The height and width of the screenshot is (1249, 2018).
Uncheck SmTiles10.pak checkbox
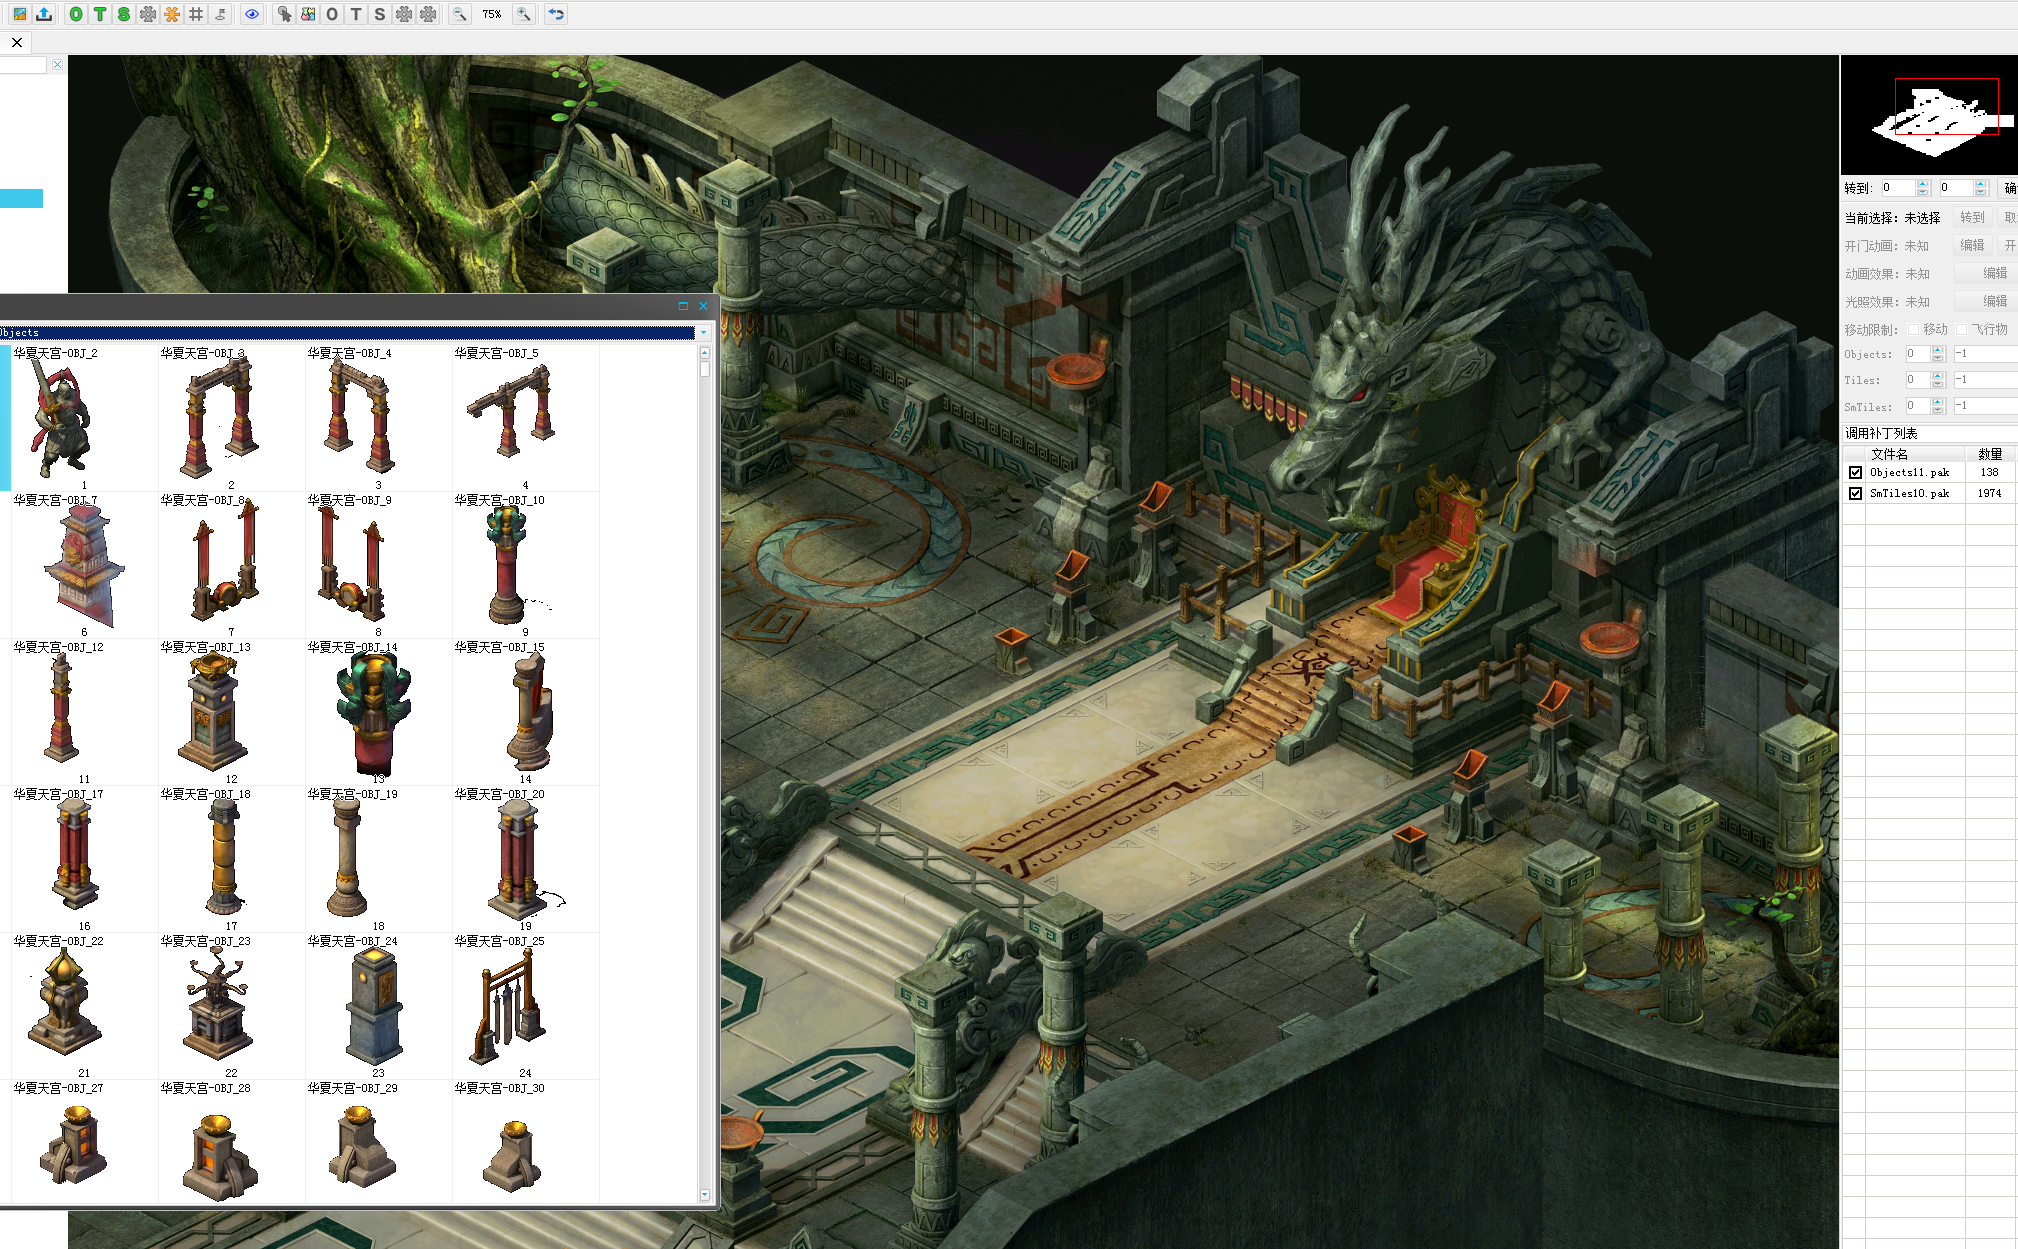[1856, 493]
